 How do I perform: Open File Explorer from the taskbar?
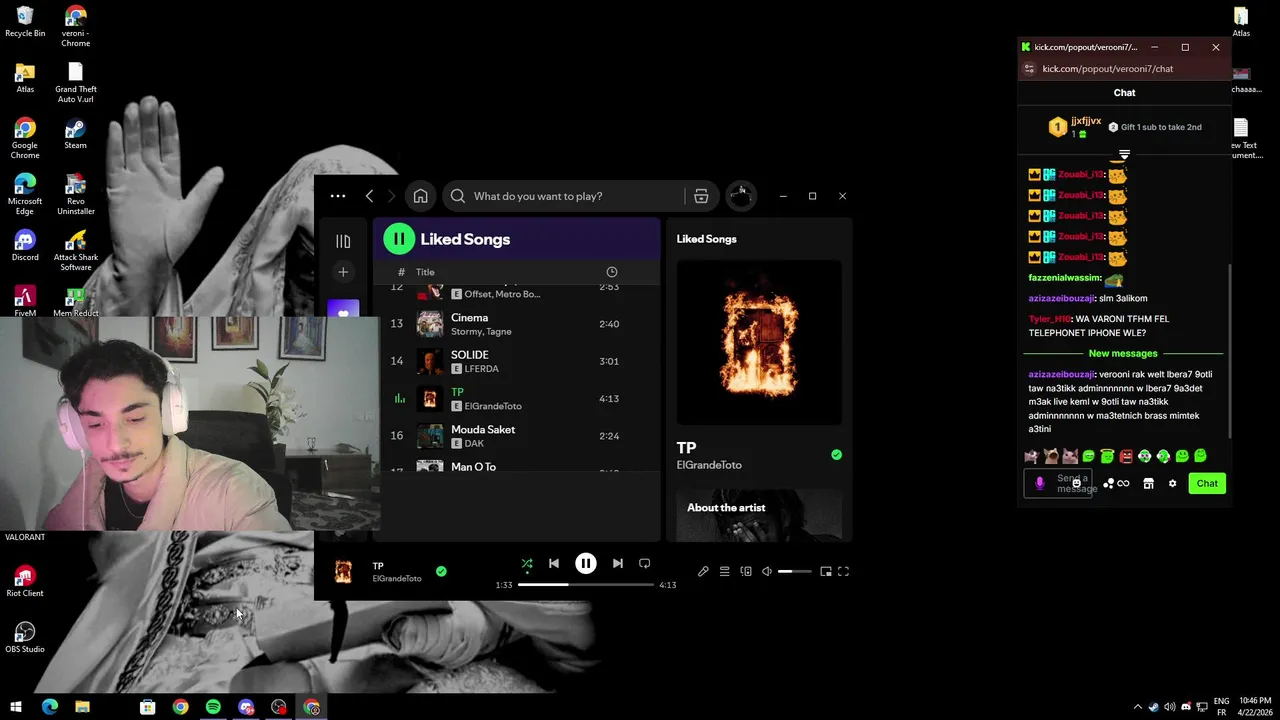tap(82, 707)
